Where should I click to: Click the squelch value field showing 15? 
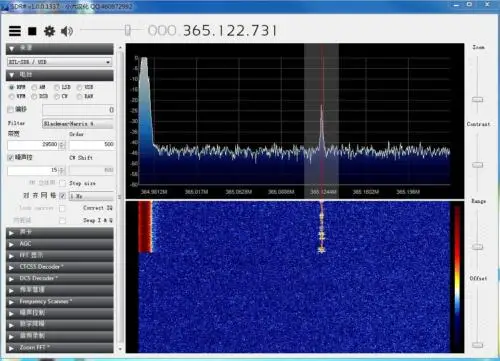tap(33, 171)
